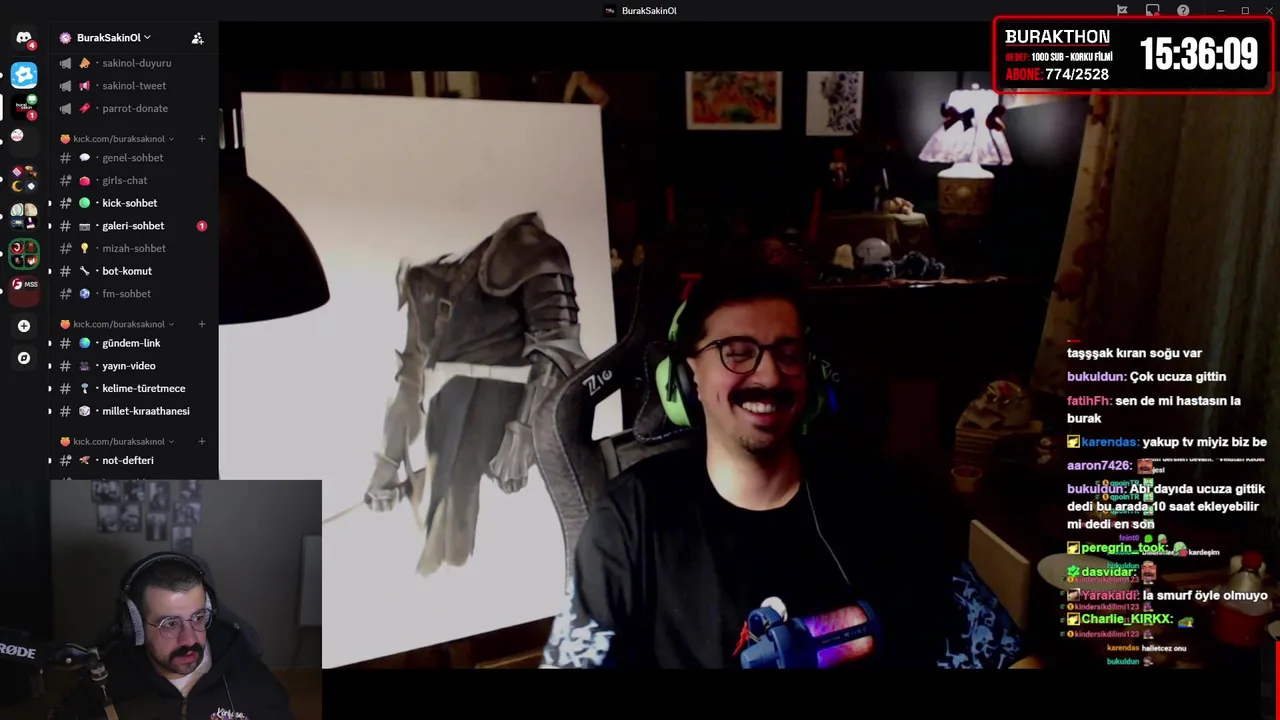Open the not-defteri channel

133,460
